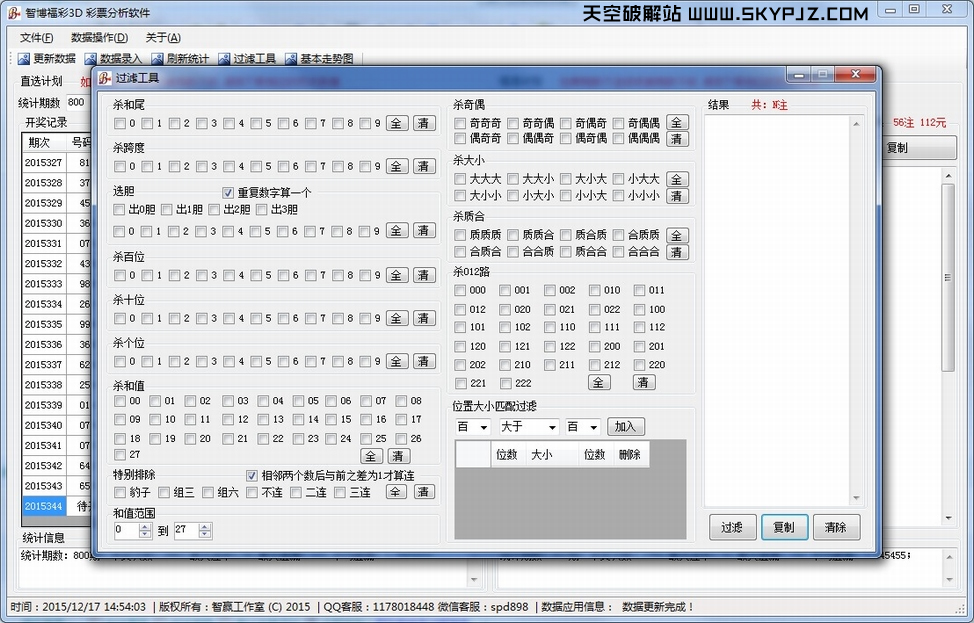
Task: Click the results list scrollbar down arrow
Action: pyautogui.click(x=856, y=498)
